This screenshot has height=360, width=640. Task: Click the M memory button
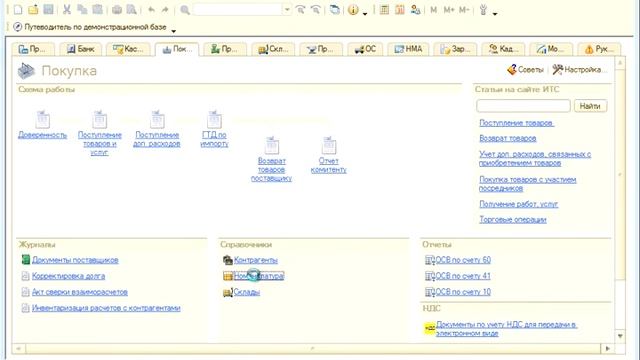(433, 9)
